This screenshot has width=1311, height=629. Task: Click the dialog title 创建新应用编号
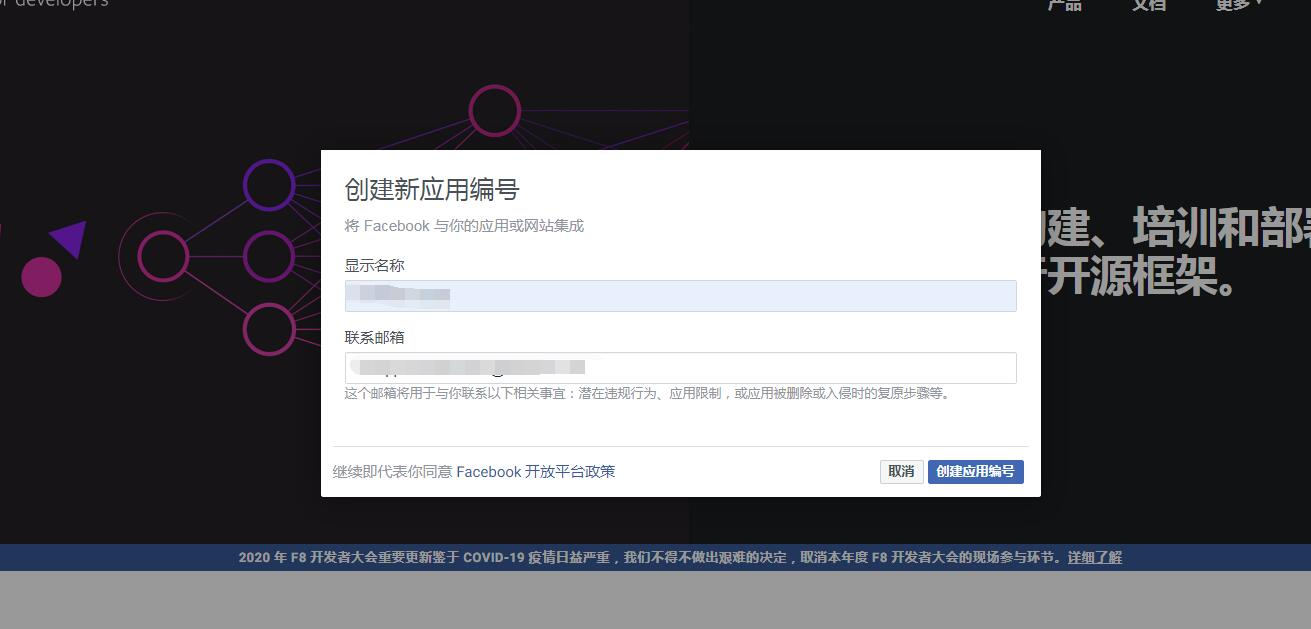(432, 190)
